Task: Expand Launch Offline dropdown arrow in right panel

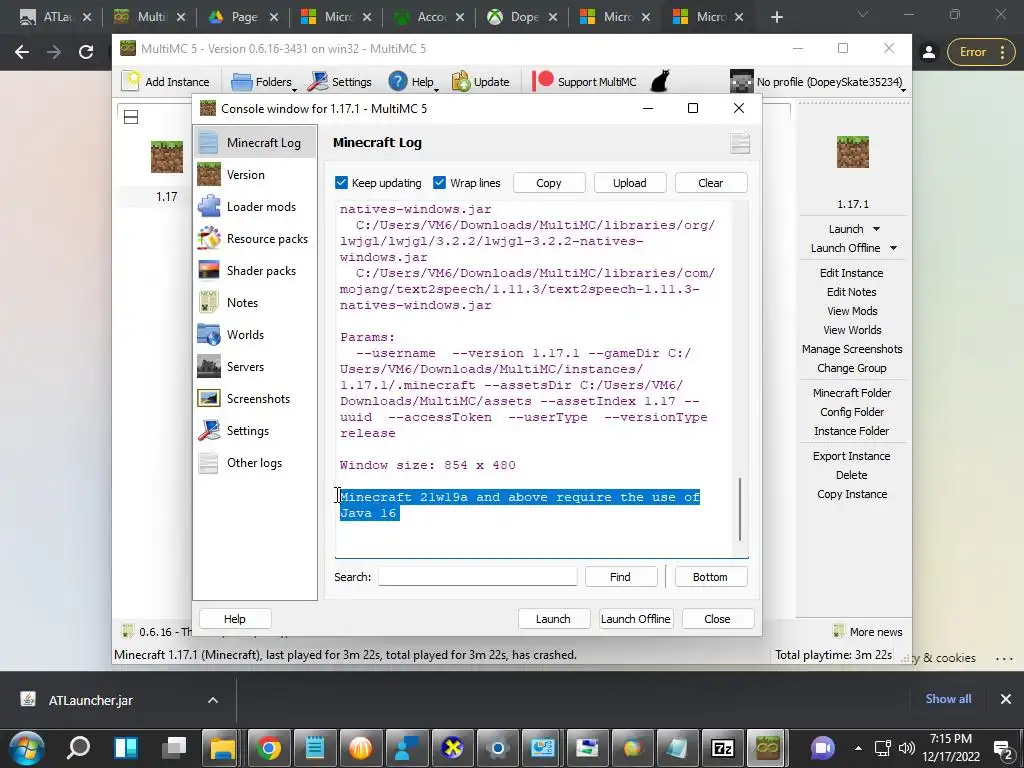Action: tap(893, 248)
